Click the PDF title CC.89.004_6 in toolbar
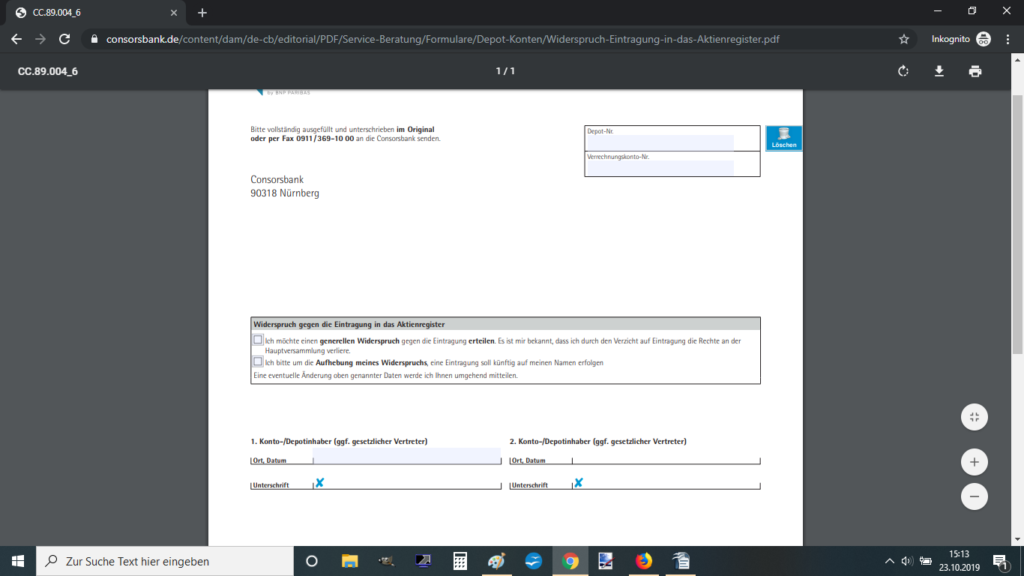Screen dimensions: 1024x576 click(48, 71)
